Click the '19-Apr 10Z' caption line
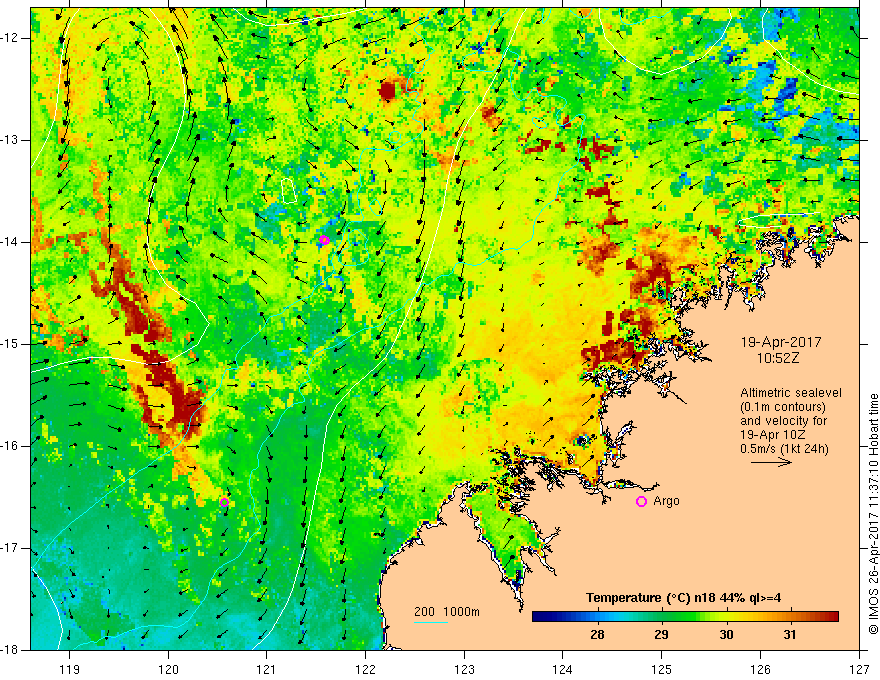 (772, 435)
